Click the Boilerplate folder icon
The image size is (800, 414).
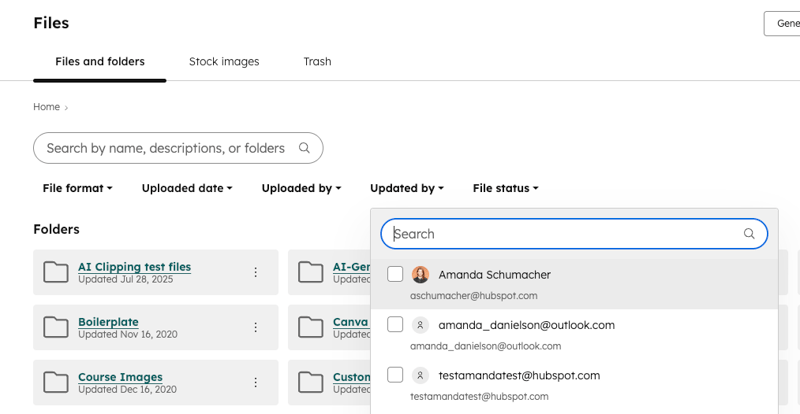click(56, 327)
